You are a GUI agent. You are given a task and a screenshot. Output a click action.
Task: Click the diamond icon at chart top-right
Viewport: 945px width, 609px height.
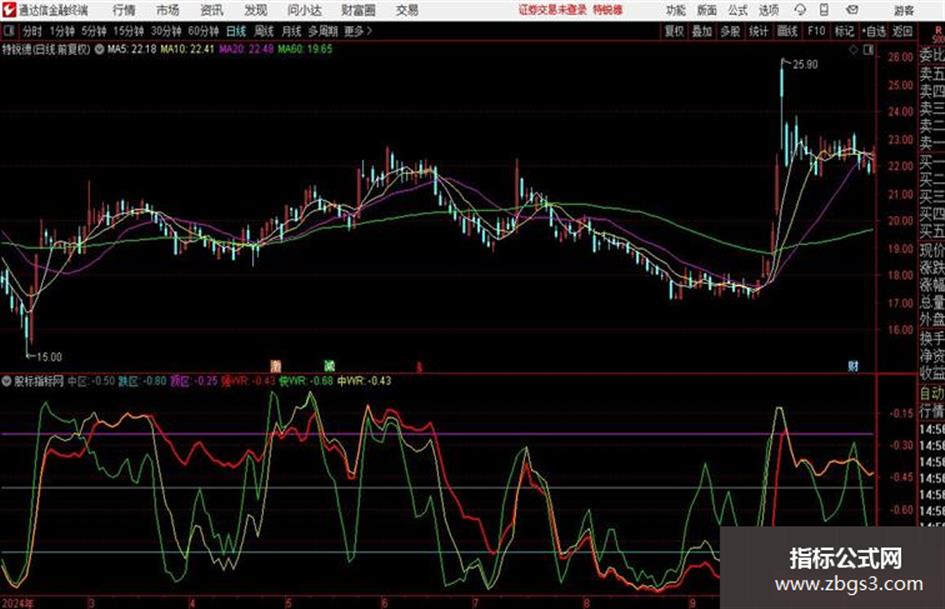pos(853,50)
